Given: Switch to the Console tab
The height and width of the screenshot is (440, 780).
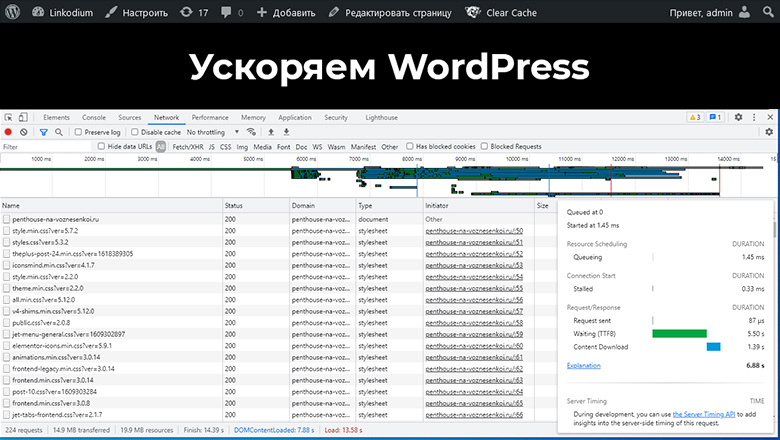Looking at the screenshot, I should point(94,118).
